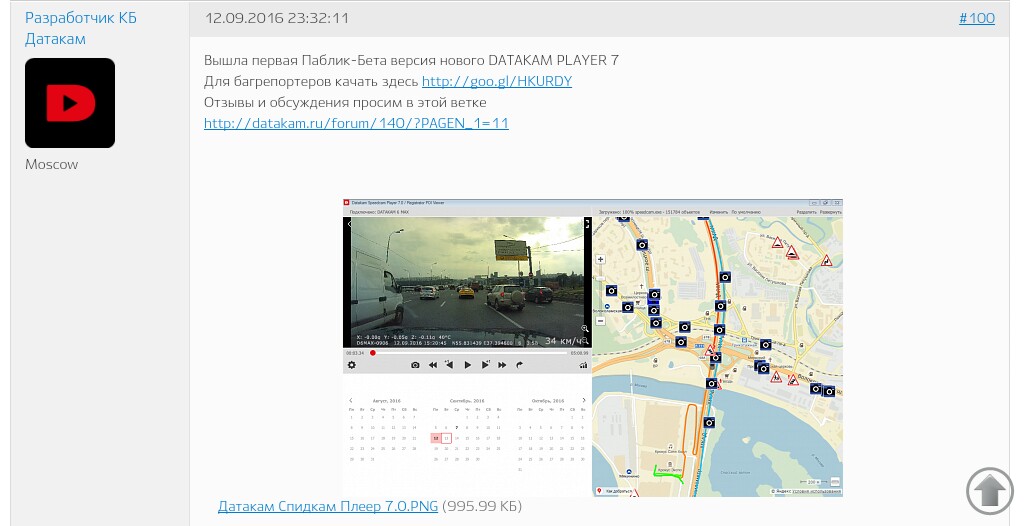Image resolution: width=1024 pixels, height=526 pixels.
Task: Go to previous month in calendar
Action: (350, 400)
